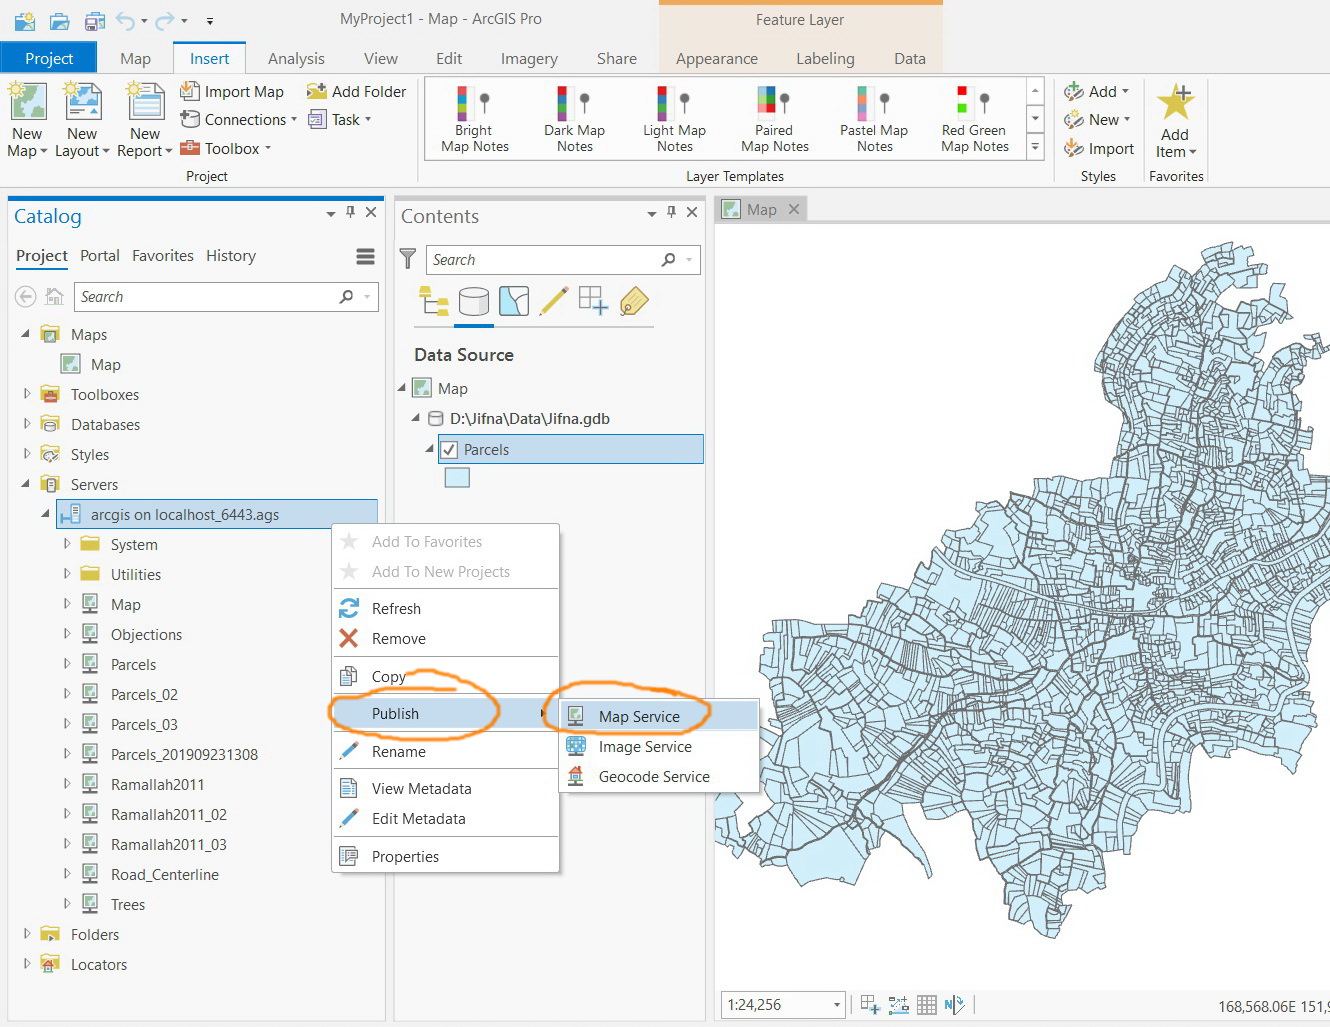Click the Catalog hamburger menu icon

click(365, 256)
